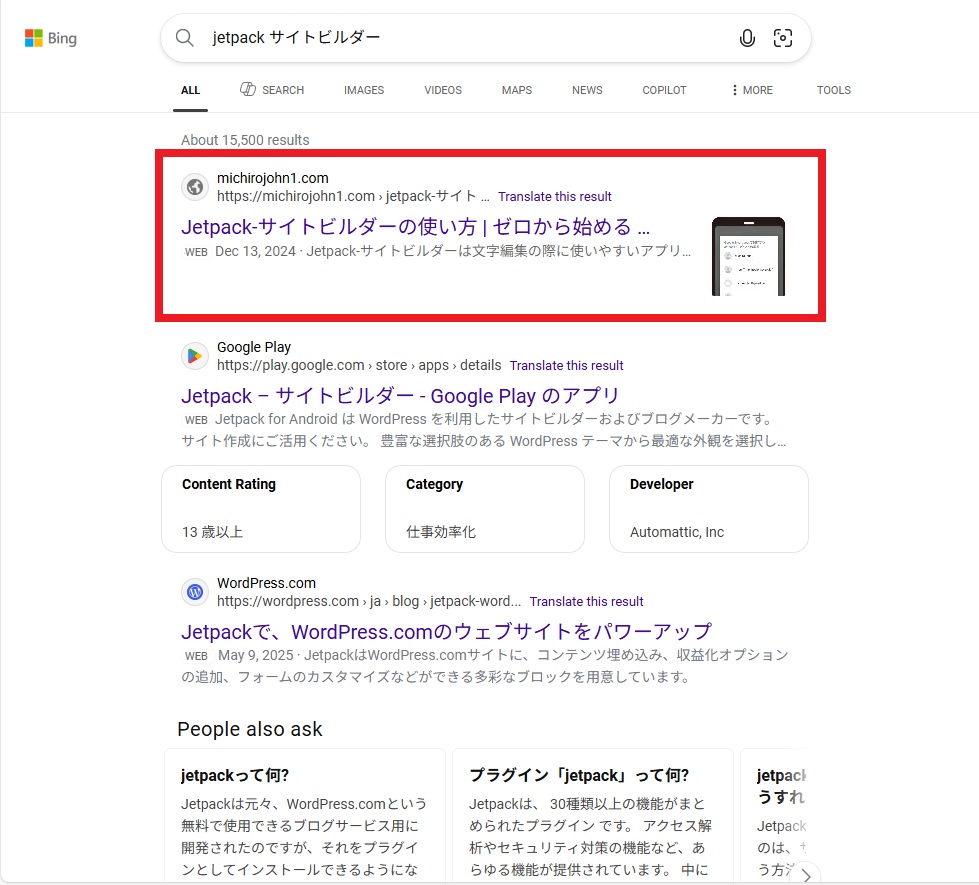Screen dimensions: 979x885
Task: Click the 'Dec 13, 2024' snippet text
Action: (255, 251)
